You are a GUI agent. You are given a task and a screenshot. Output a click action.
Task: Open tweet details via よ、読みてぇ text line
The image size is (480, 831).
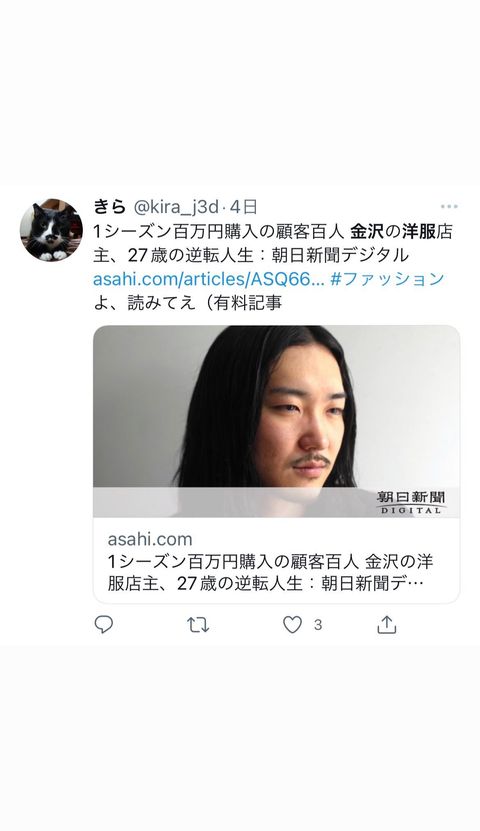point(188,303)
